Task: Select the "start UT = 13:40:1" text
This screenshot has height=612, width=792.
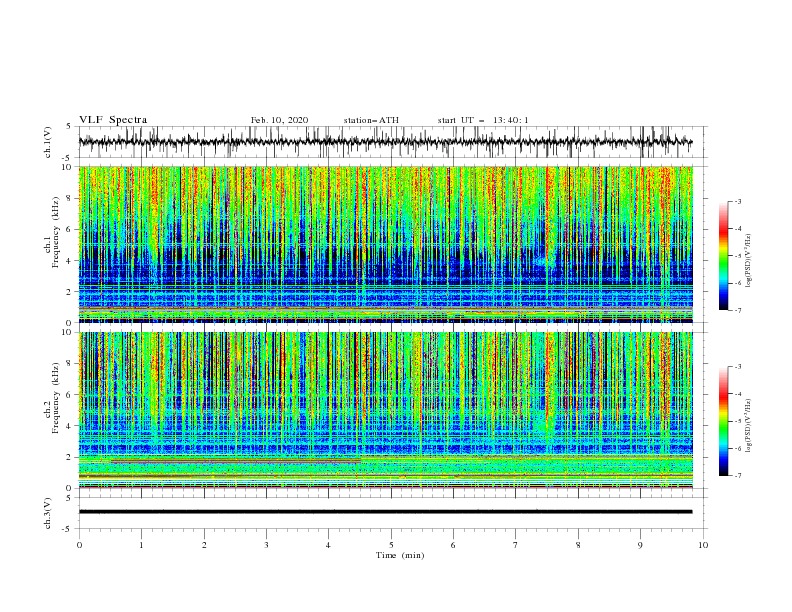Action: pyautogui.click(x=482, y=120)
